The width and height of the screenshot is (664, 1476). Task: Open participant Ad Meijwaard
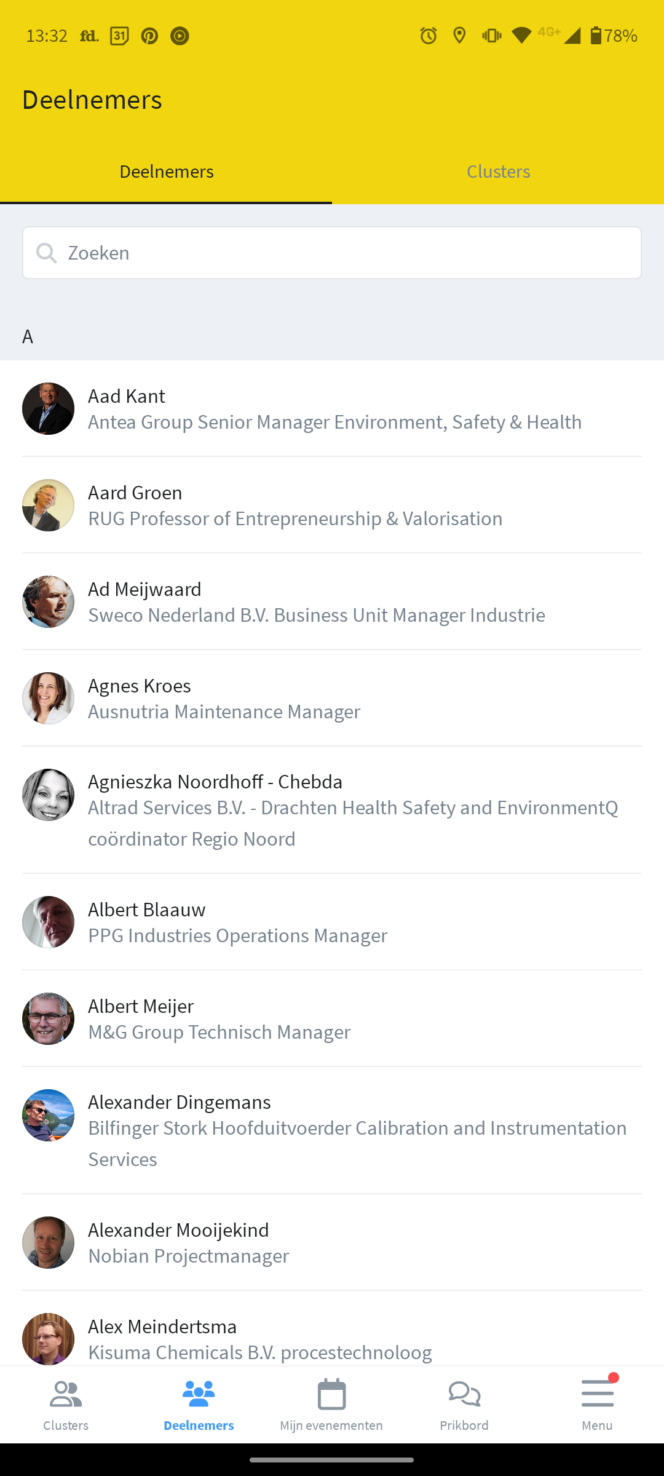click(316, 602)
